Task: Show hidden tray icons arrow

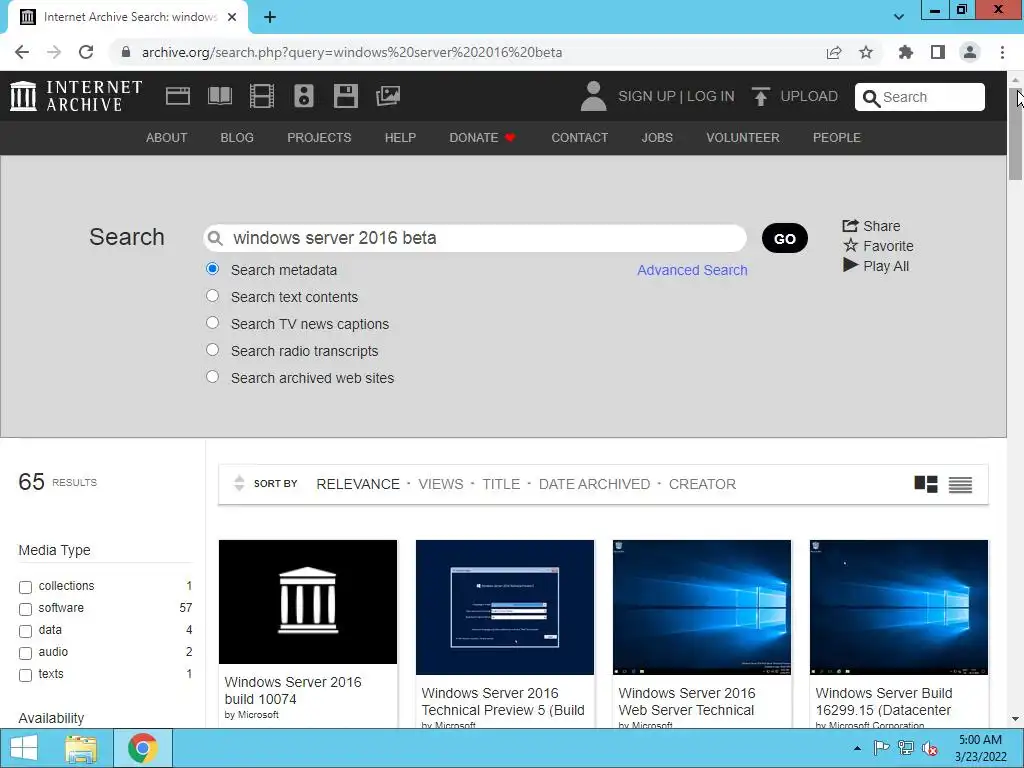Action: point(857,748)
